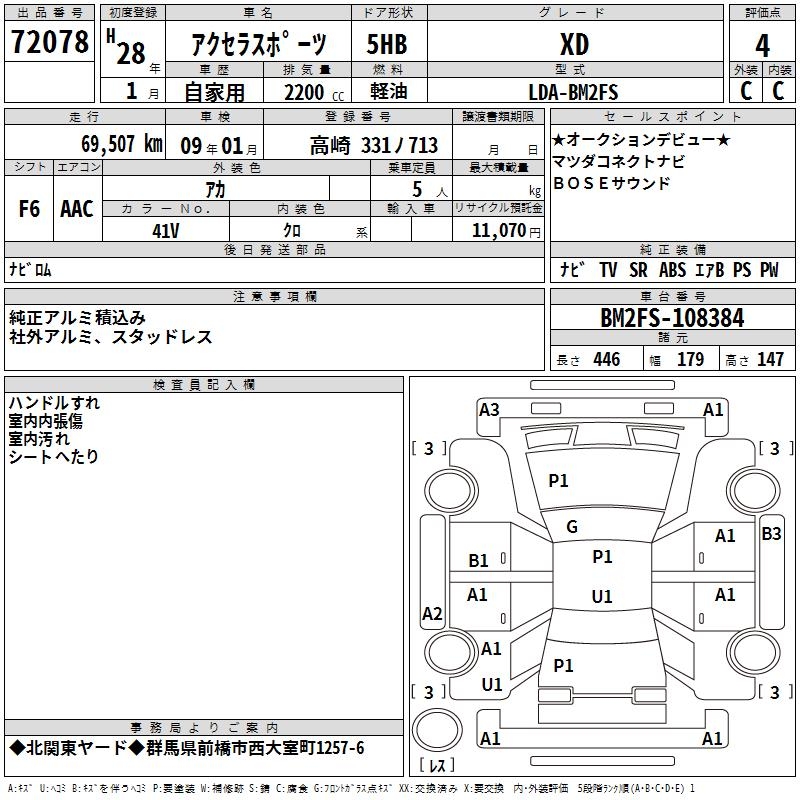The height and width of the screenshot is (800, 800).
Task: Click inspector note ハンドルすれ
Action: click(54, 403)
